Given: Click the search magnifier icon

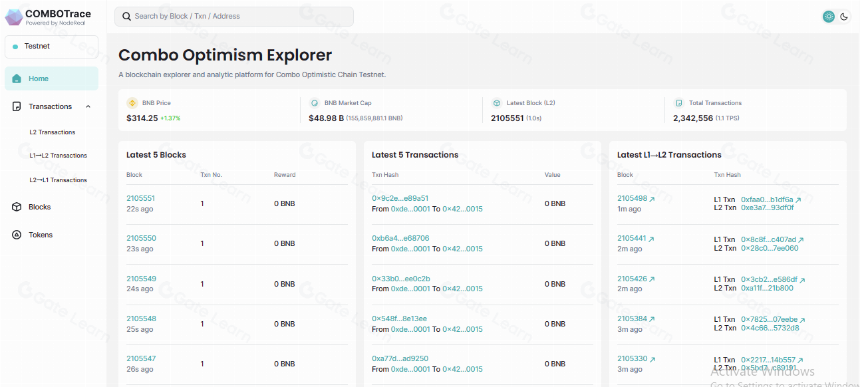Looking at the screenshot, I should [127, 16].
